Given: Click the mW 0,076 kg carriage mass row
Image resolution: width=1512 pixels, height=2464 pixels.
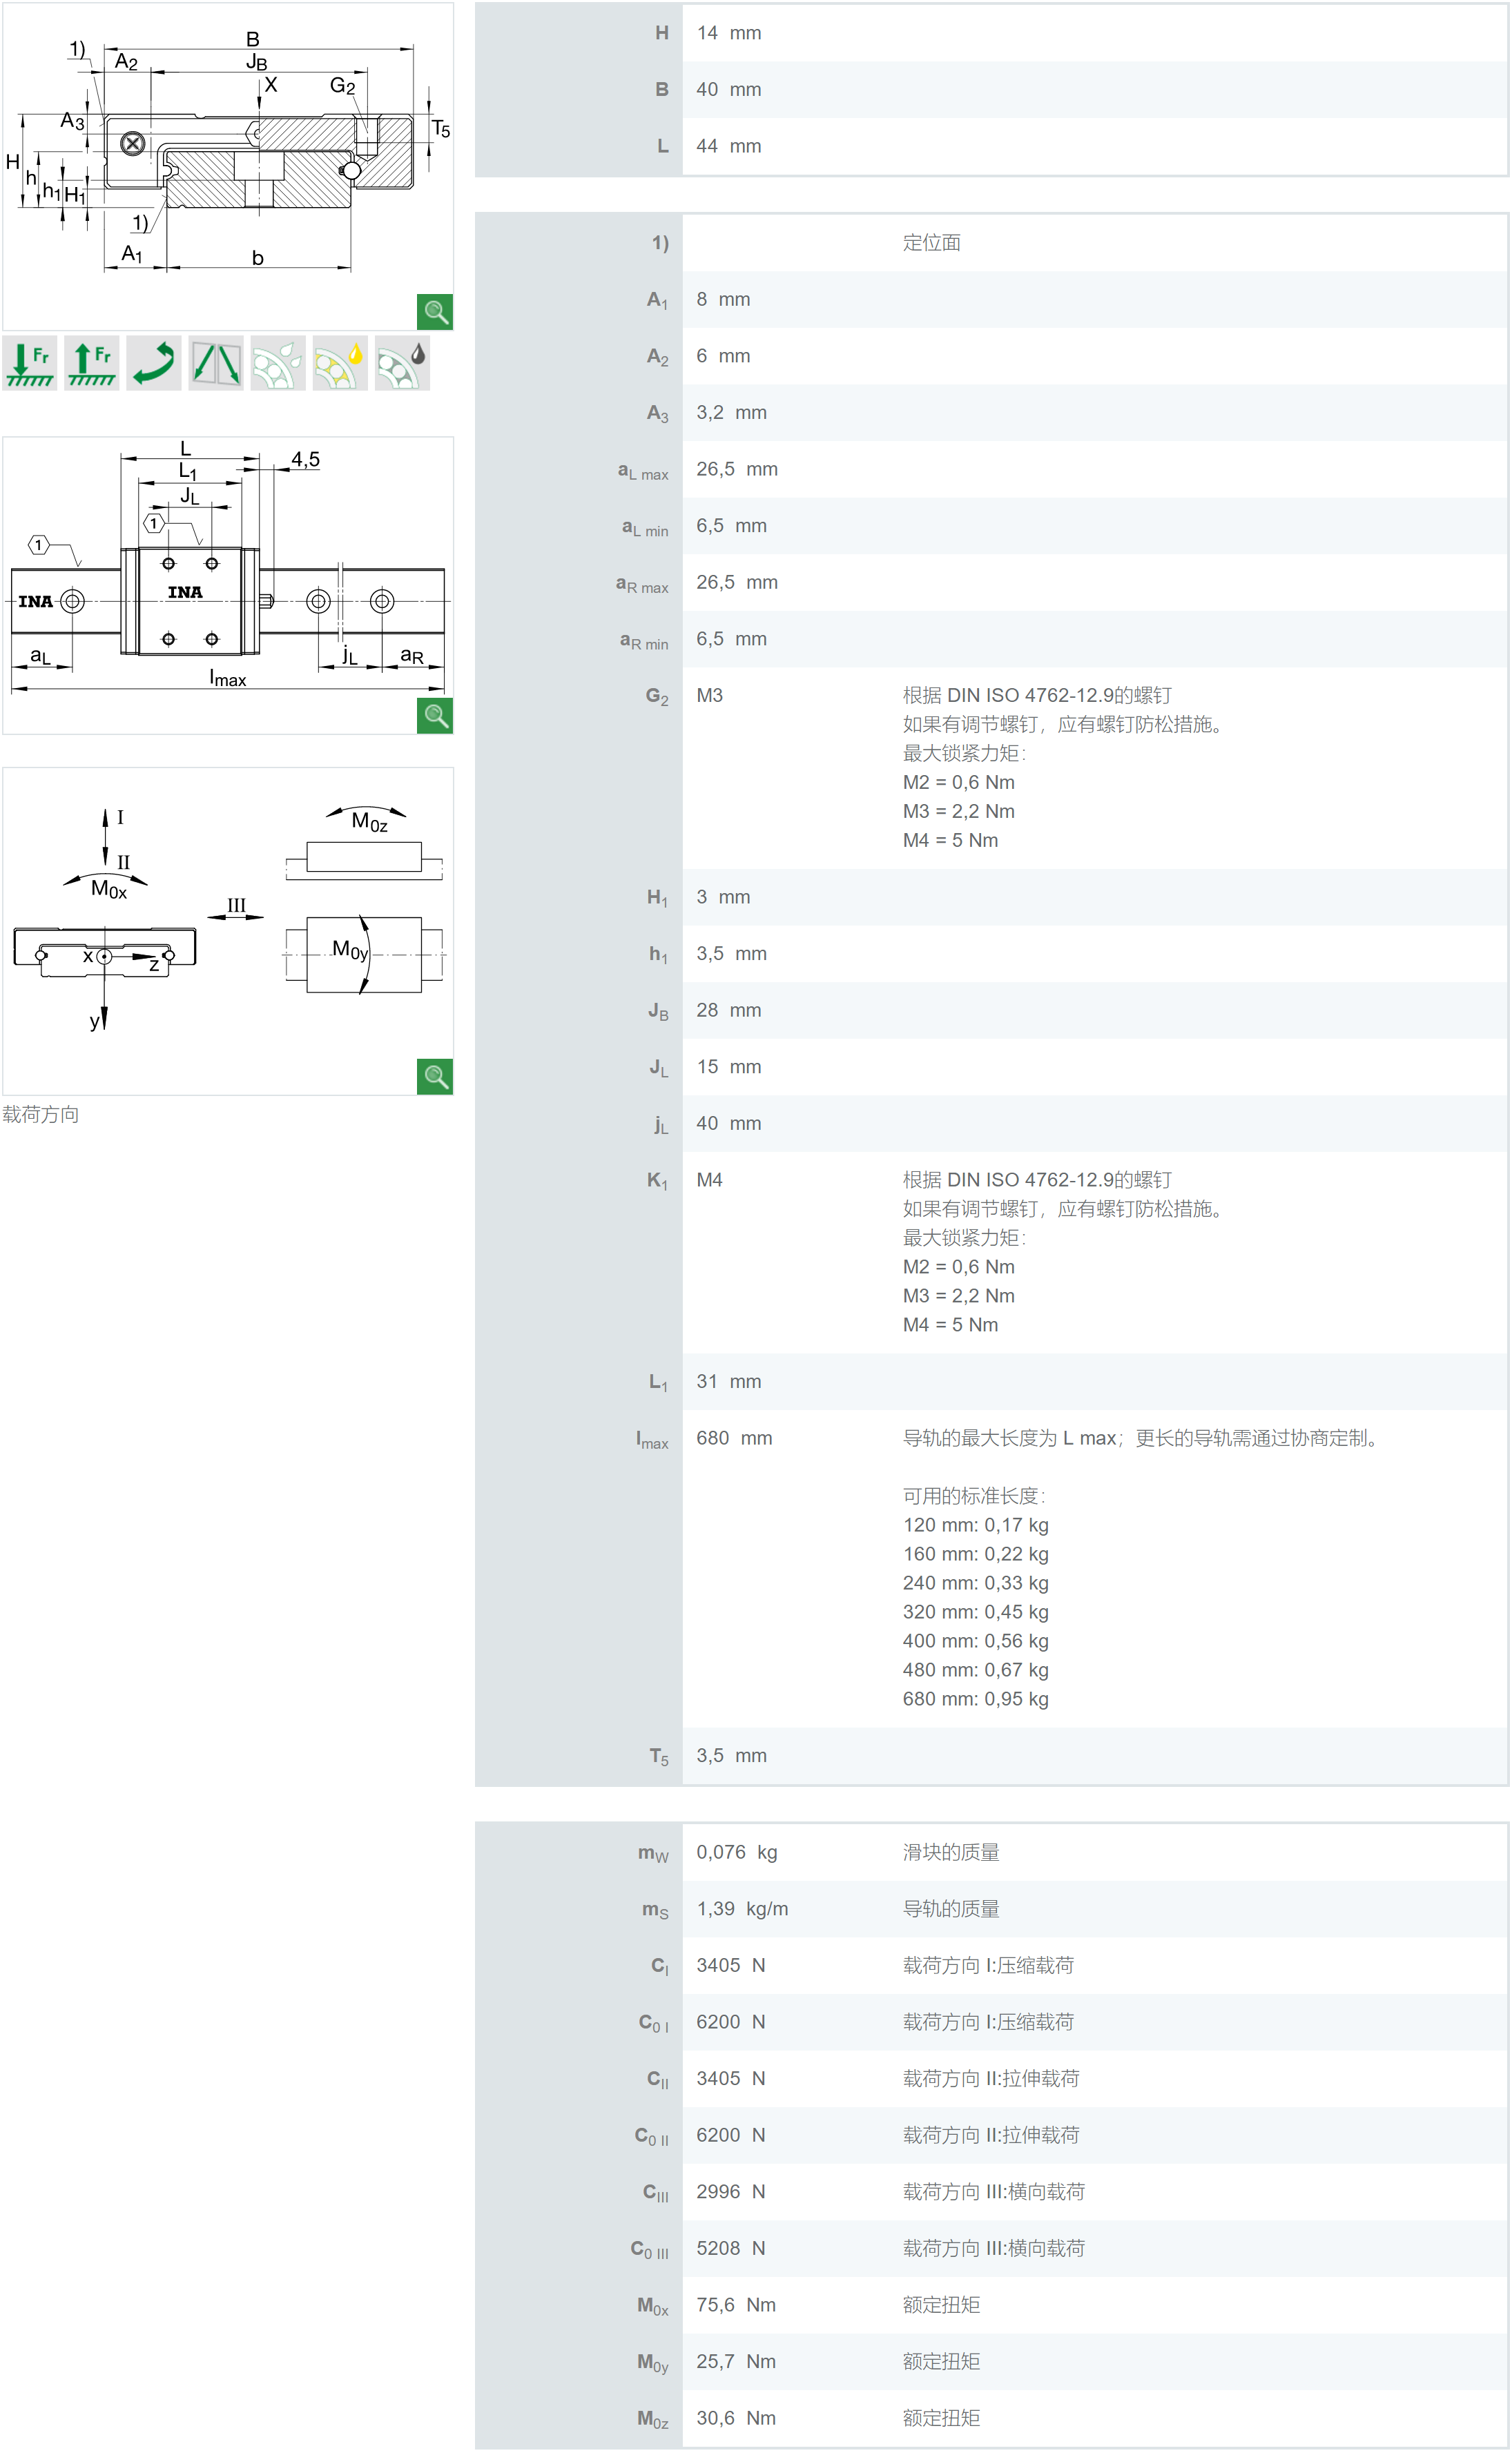Looking at the screenshot, I should click(x=736, y=1852).
